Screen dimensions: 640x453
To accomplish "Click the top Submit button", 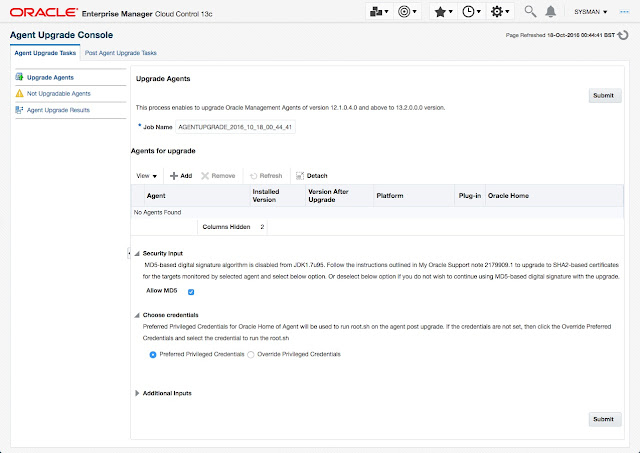I will point(604,95).
